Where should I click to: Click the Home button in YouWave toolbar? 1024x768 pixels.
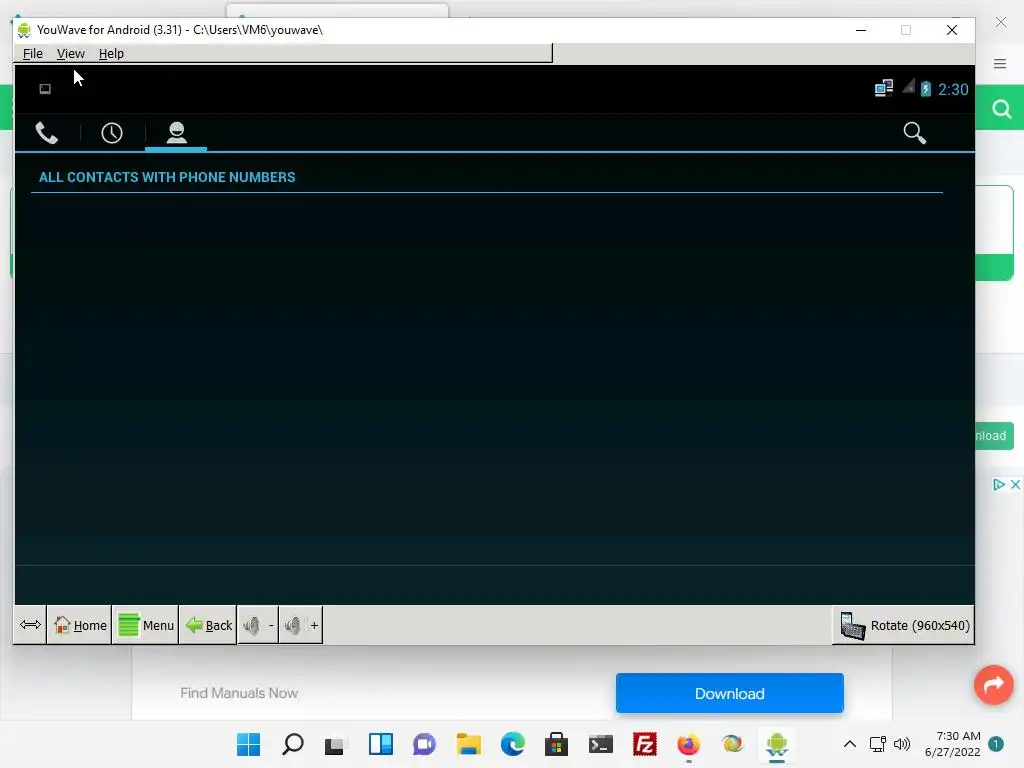point(80,625)
